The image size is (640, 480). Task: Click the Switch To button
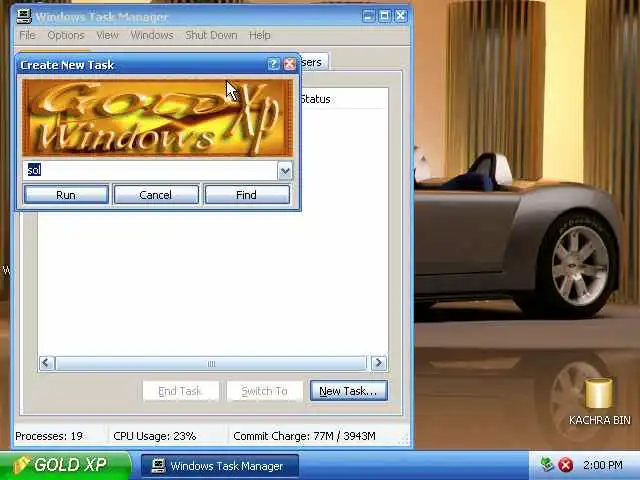pos(265,391)
